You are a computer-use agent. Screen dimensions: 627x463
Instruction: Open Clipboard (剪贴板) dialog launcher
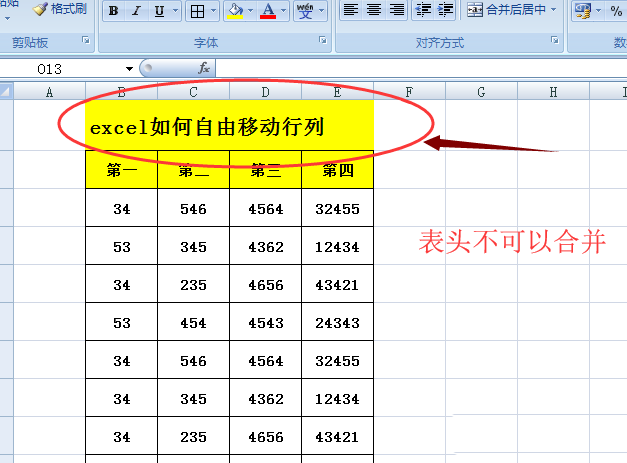(x=86, y=40)
